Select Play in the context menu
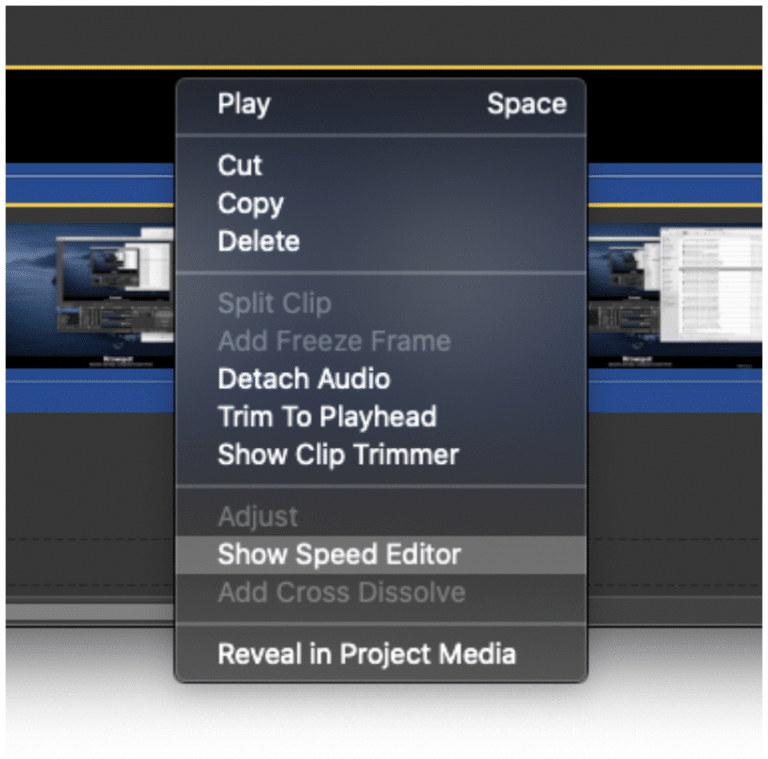The height and width of the screenshot is (759, 768). (381, 104)
